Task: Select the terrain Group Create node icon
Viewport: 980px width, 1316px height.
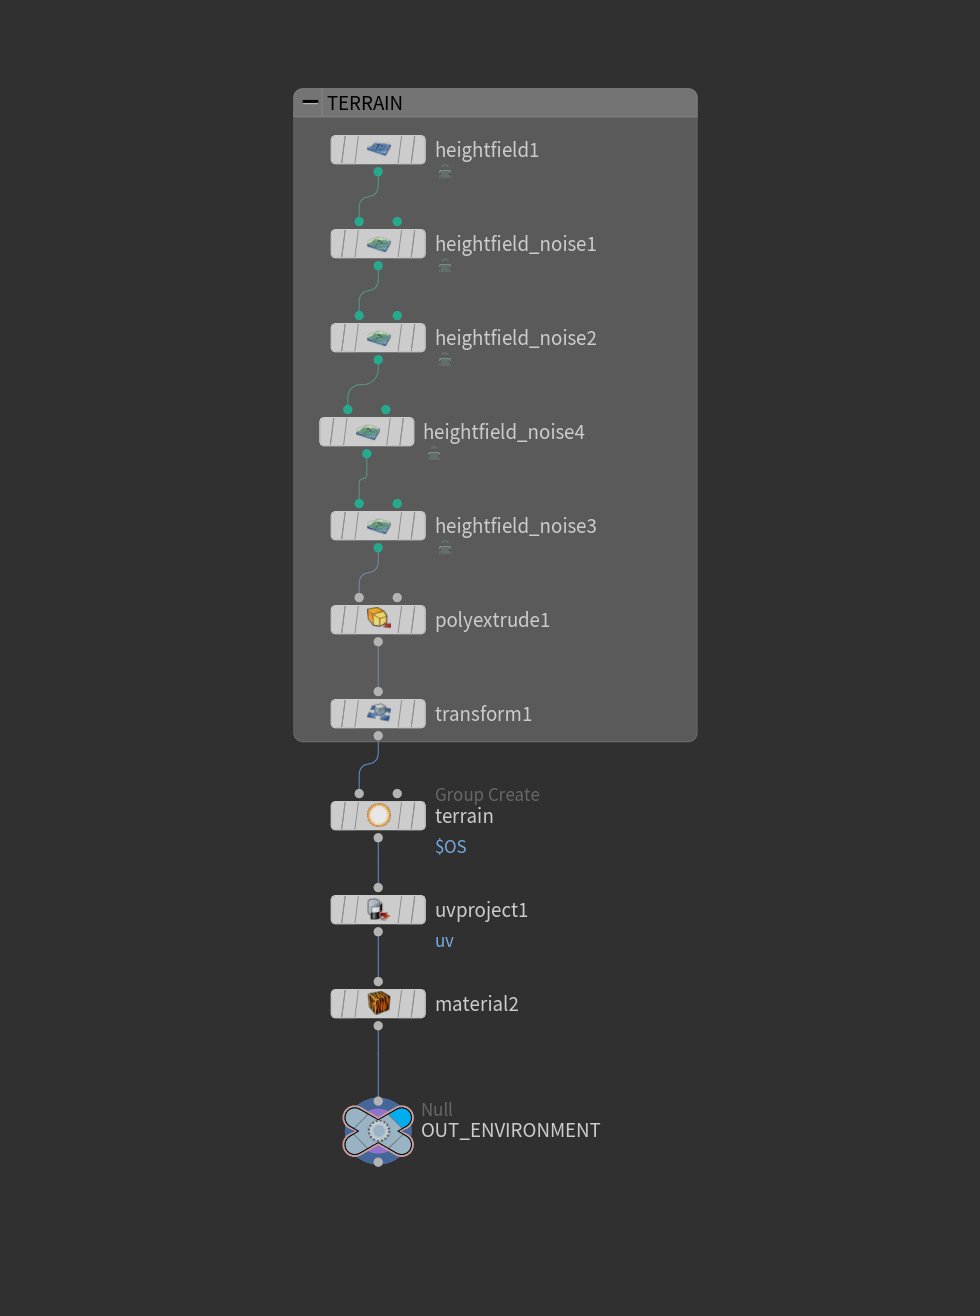Action: [378, 816]
